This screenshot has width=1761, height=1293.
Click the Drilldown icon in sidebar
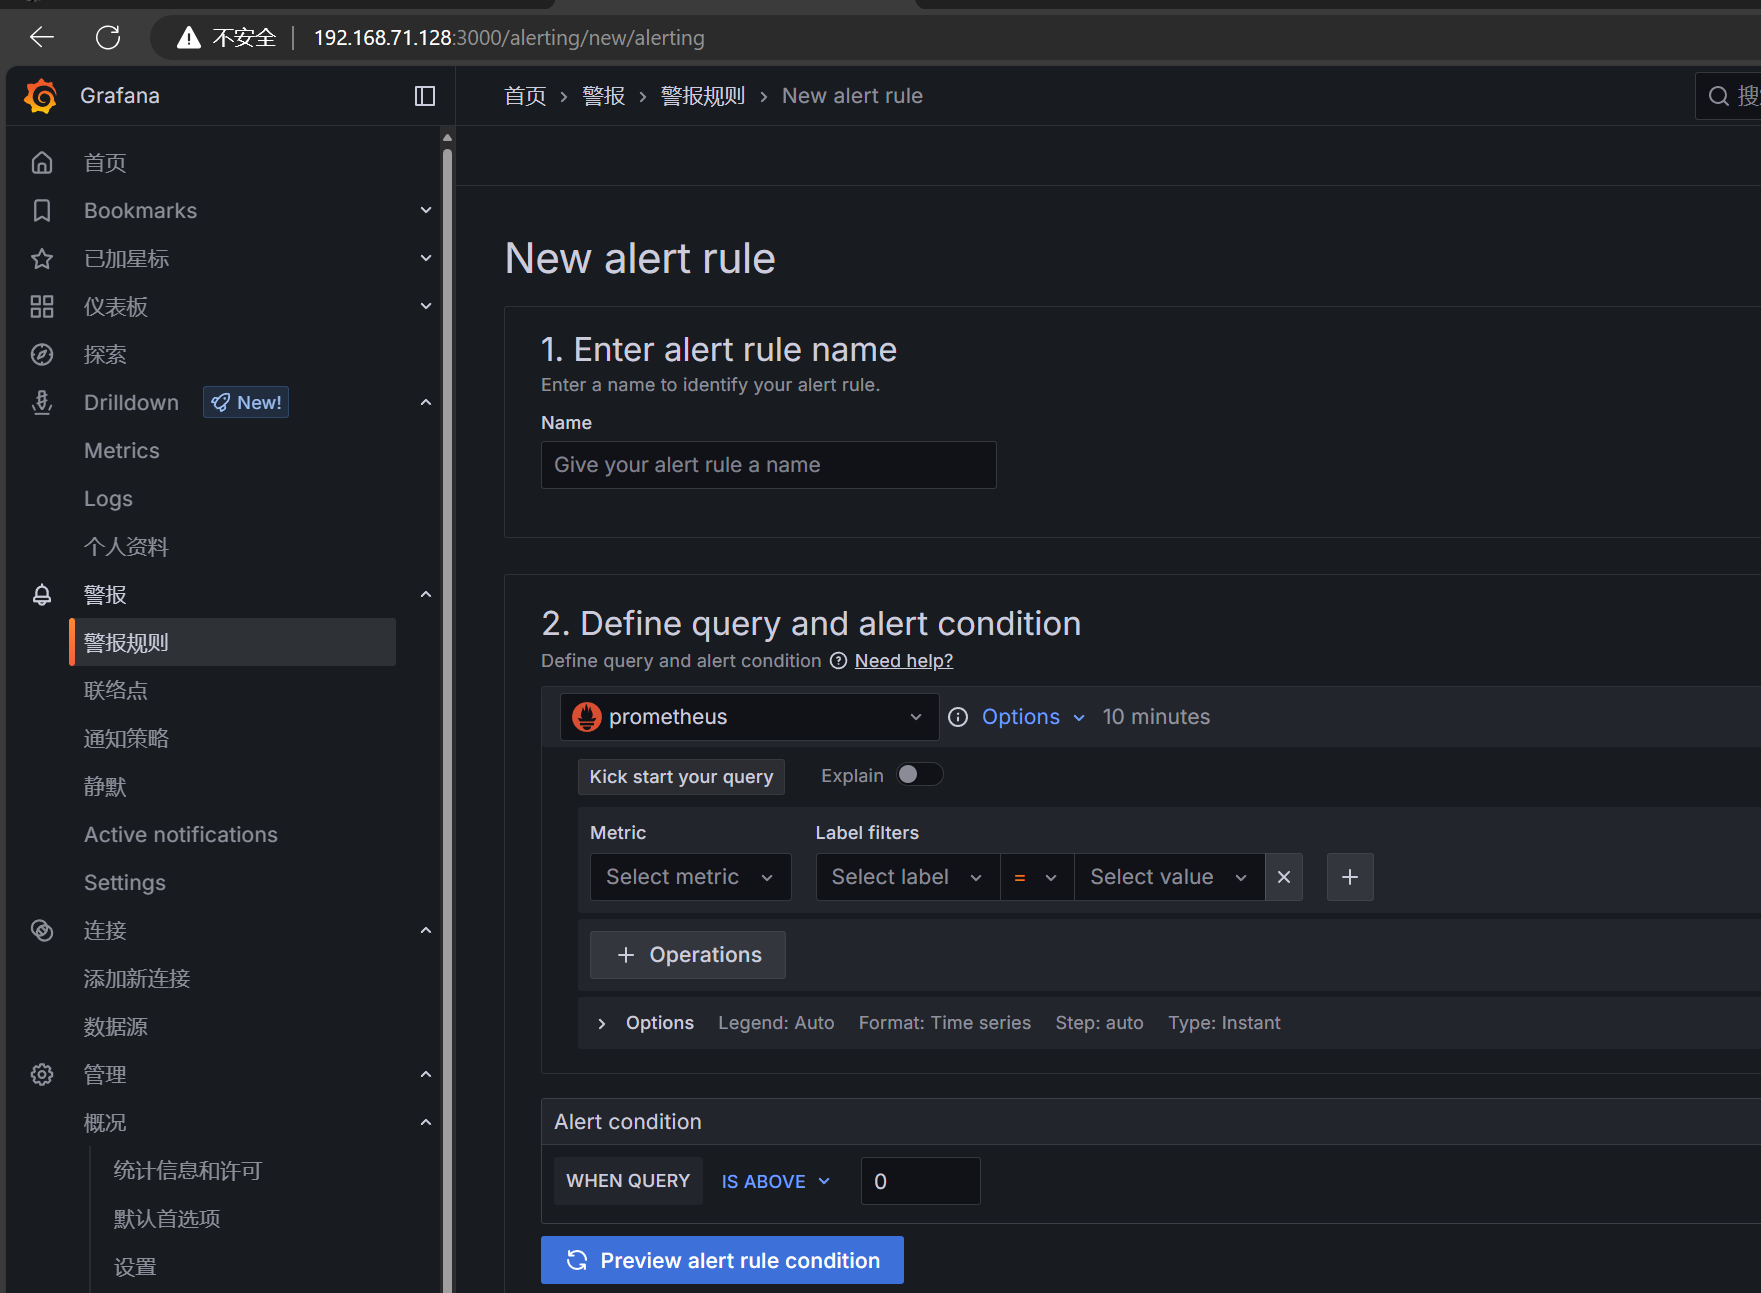[42, 402]
